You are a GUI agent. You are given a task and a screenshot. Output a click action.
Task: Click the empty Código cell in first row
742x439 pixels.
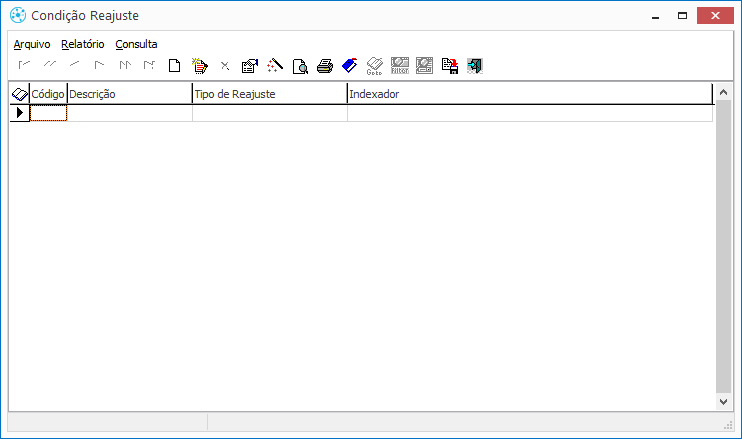(x=48, y=113)
